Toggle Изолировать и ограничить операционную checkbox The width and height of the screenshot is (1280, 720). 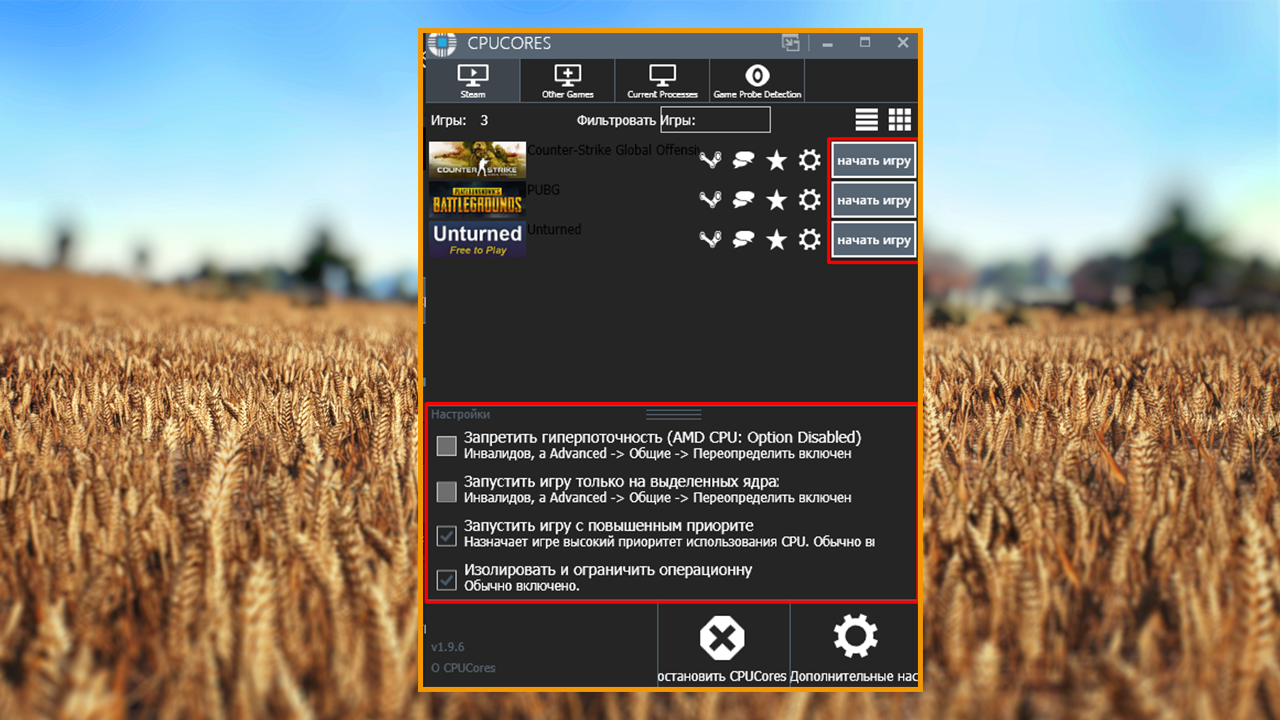pos(446,579)
